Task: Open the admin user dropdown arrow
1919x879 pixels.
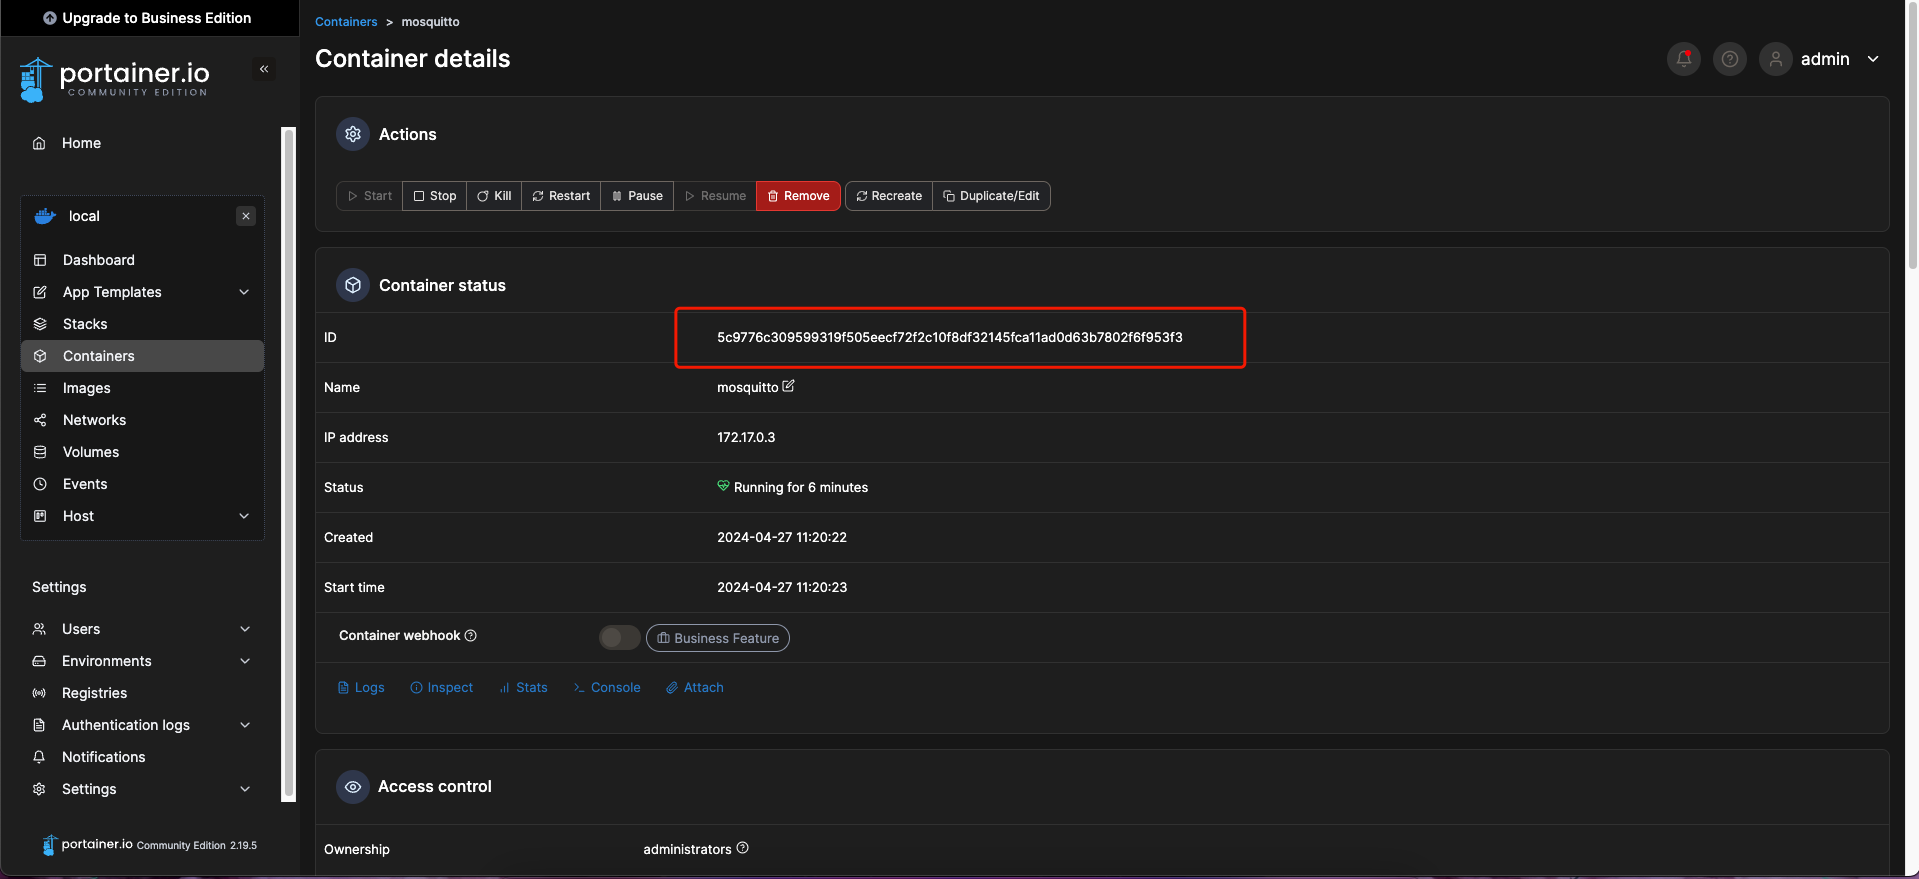Action: click(1873, 59)
